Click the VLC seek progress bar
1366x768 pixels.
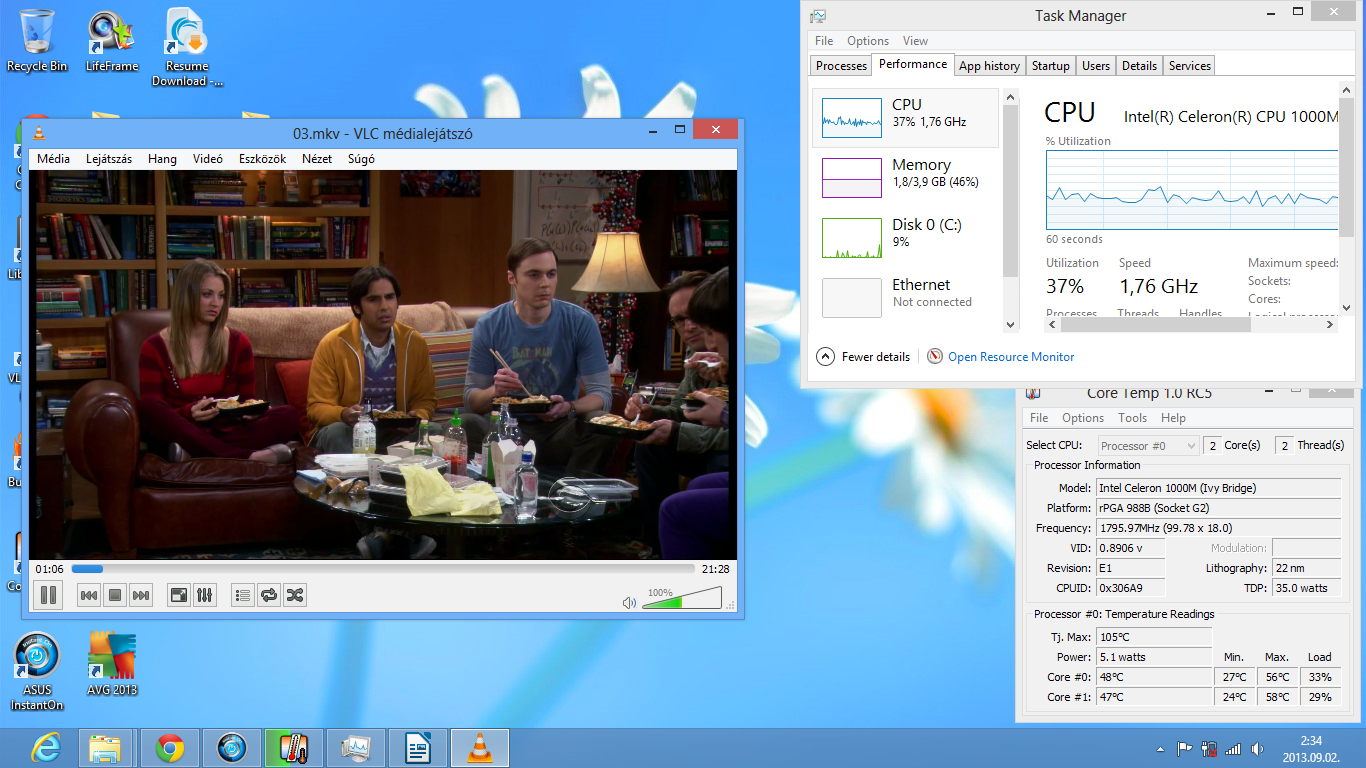[383, 569]
